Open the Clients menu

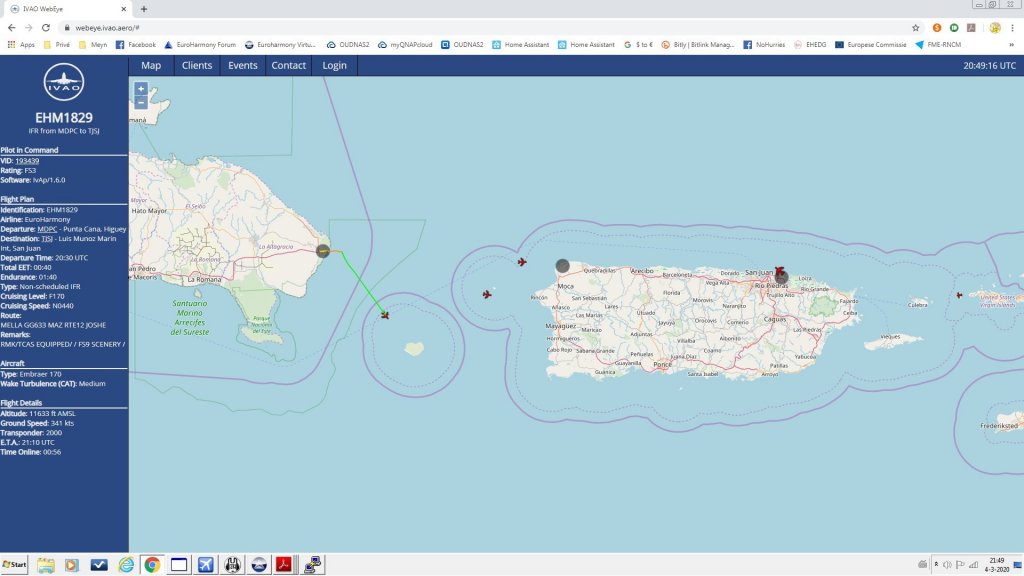pos(197,66)
